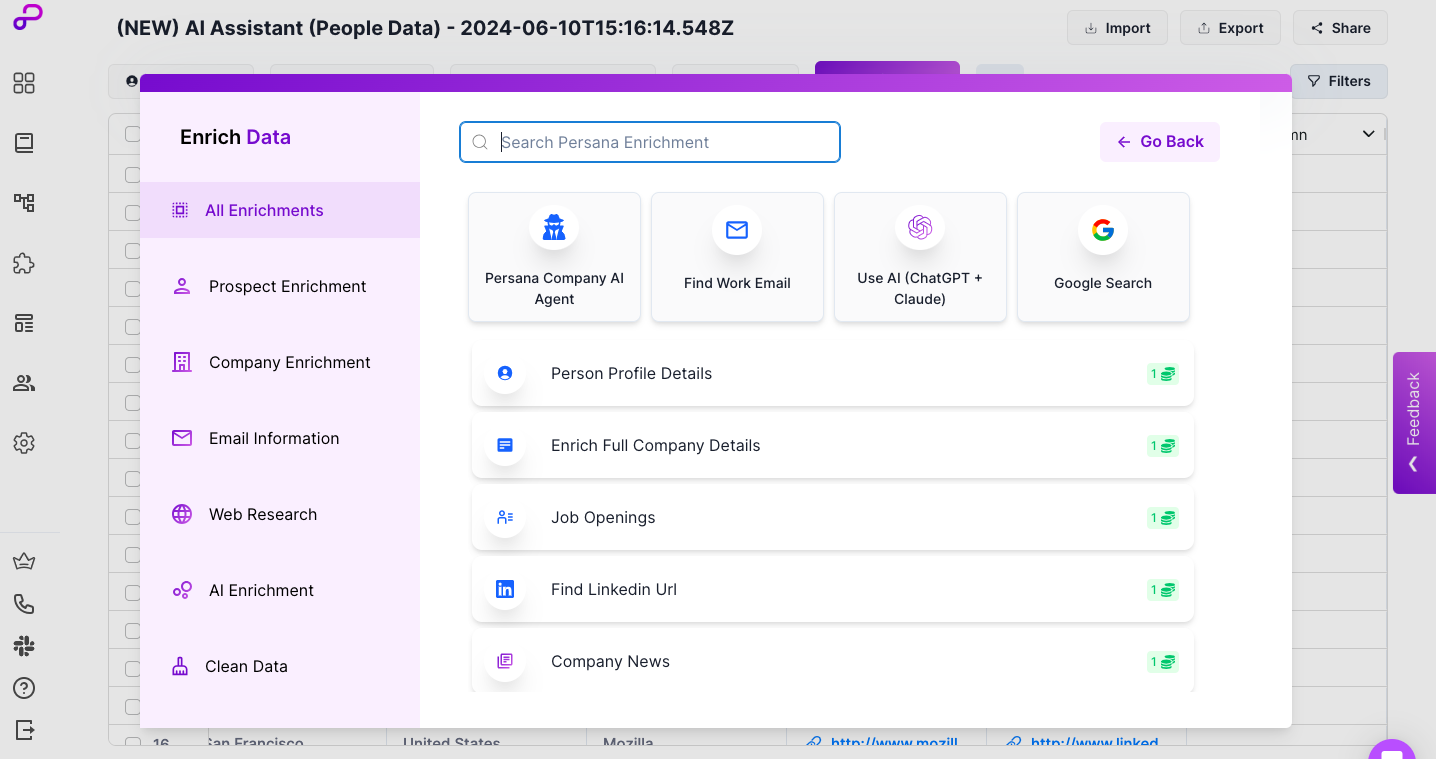Select the Find Work Email envelope icon
The image size is (1436, 759).
click(737, 230)
